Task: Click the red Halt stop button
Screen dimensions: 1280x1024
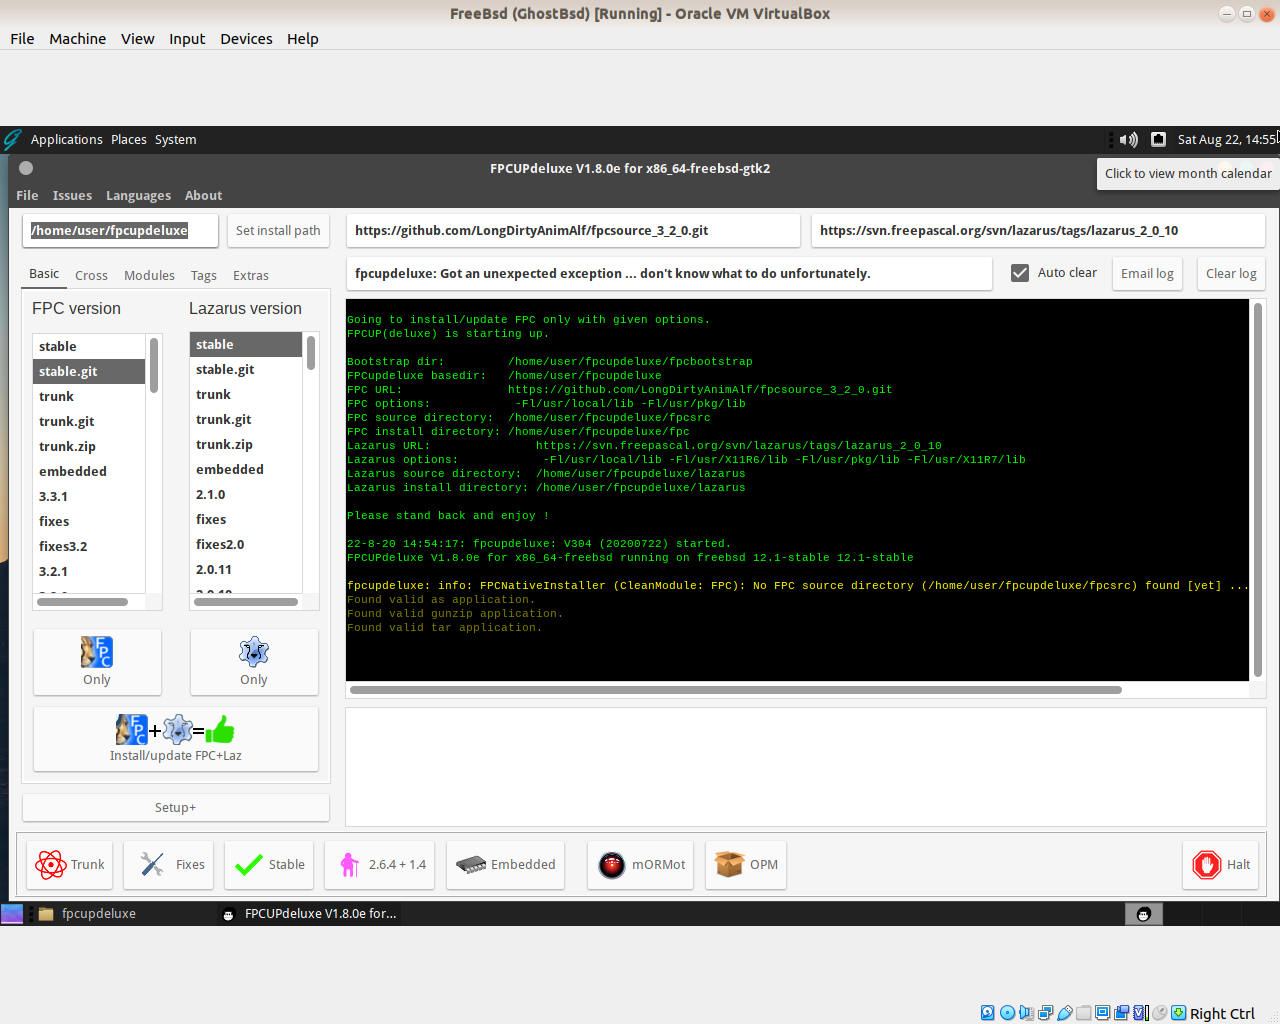Action: tap(1221, 865)
